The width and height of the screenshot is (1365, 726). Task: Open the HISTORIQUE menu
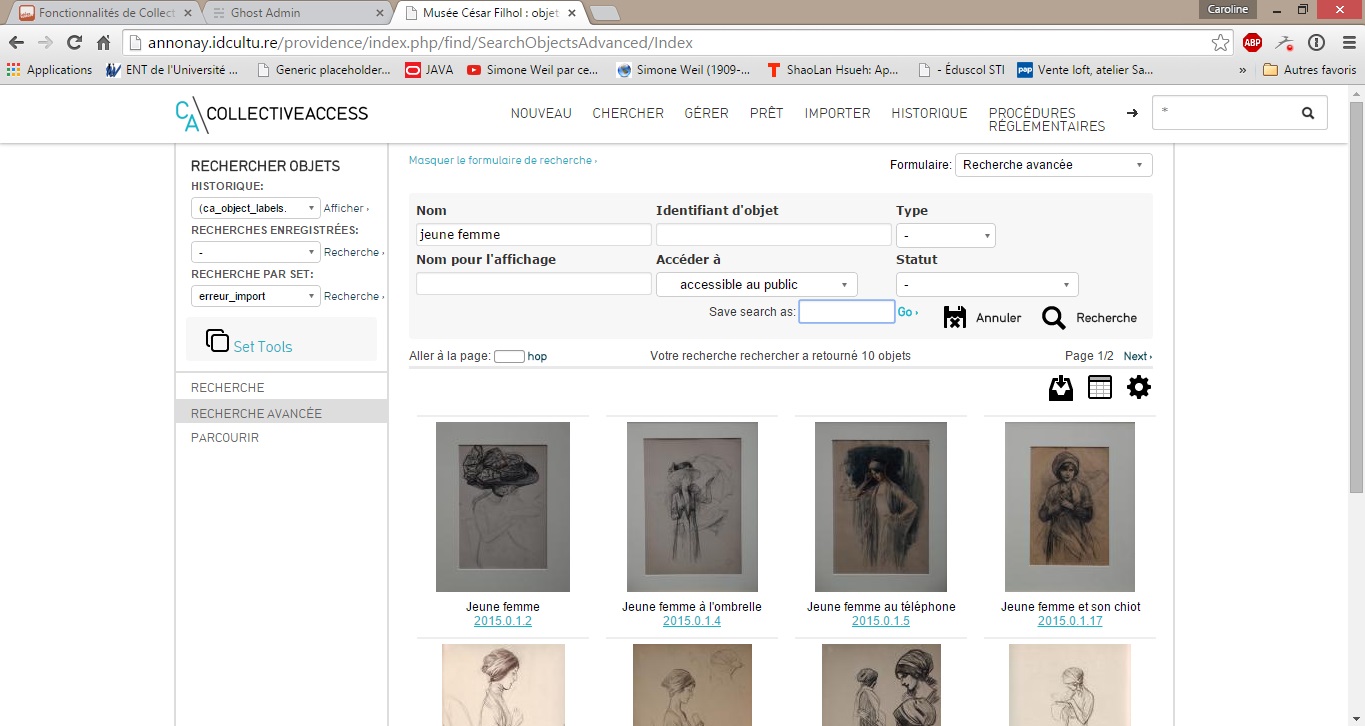pyautogui.click(x=930, y=113)
